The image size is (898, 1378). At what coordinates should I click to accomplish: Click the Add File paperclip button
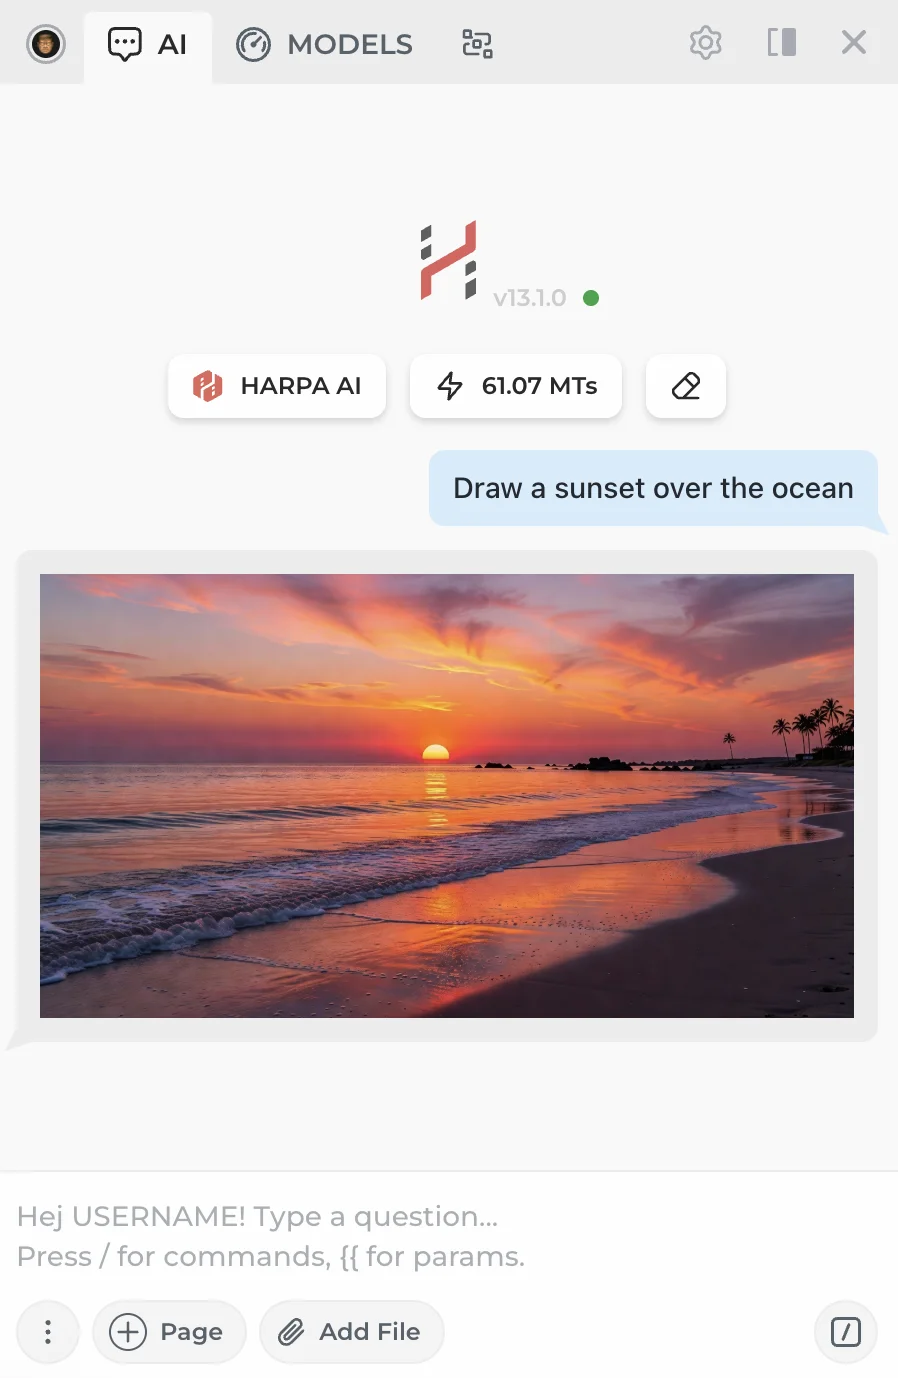pos(351,1332)
